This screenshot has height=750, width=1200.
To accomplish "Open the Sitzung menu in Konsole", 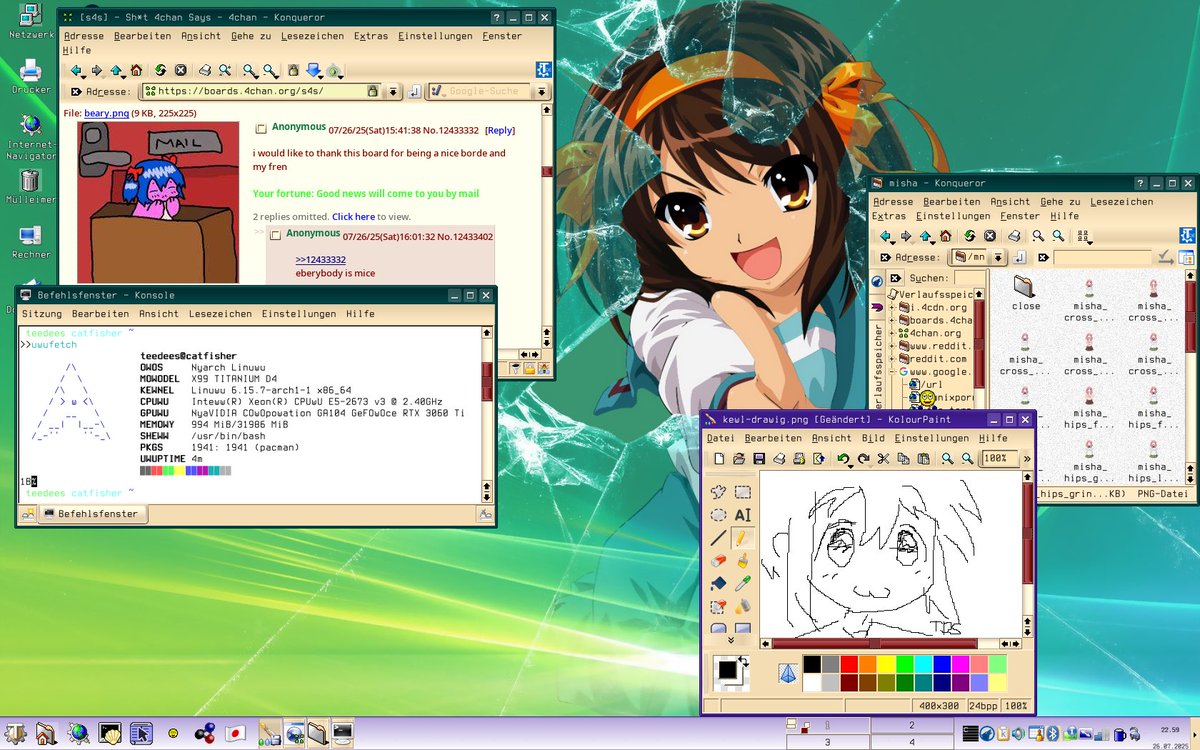I will pos(42,314).
